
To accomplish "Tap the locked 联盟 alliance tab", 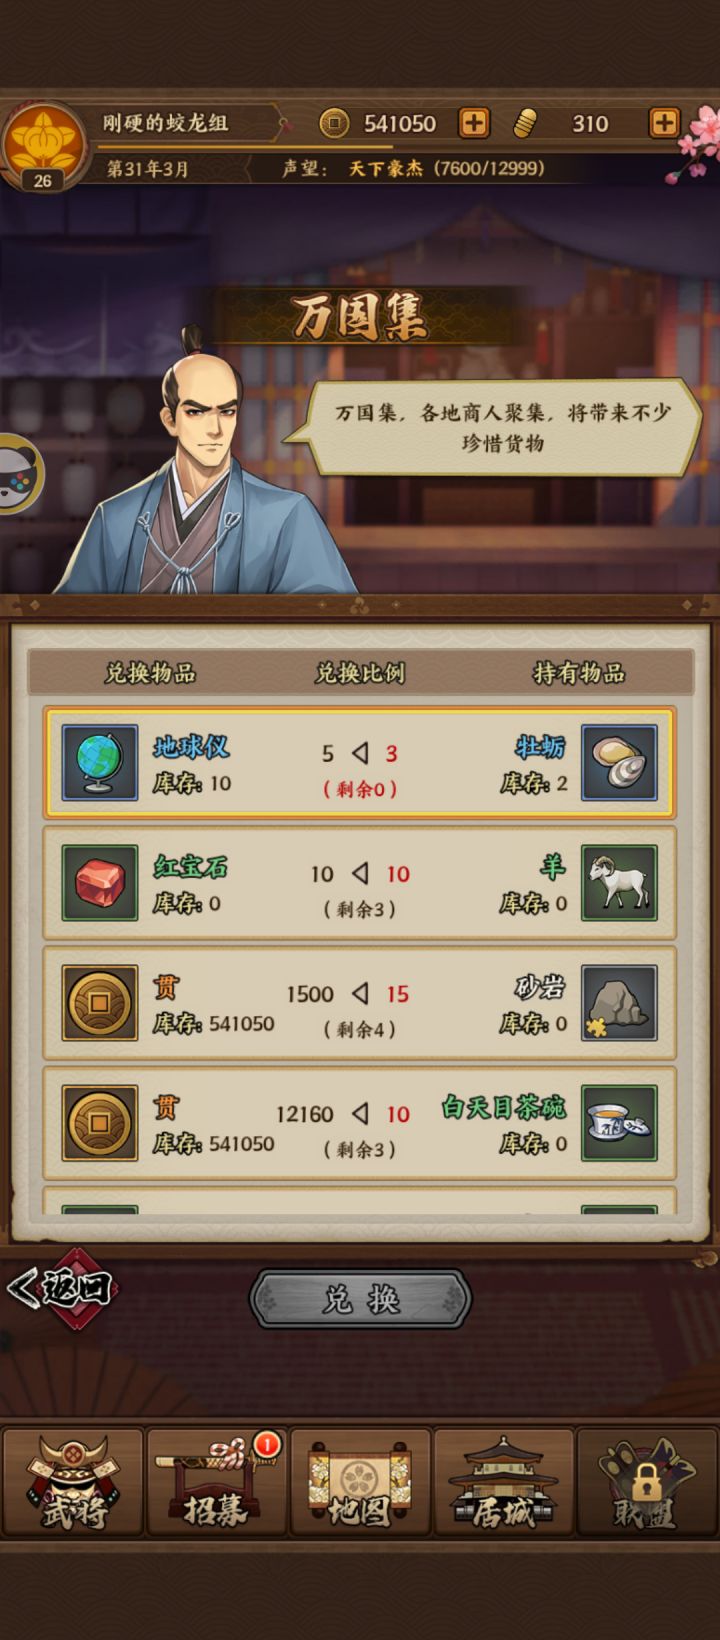I will click(x=647, y=1482).
